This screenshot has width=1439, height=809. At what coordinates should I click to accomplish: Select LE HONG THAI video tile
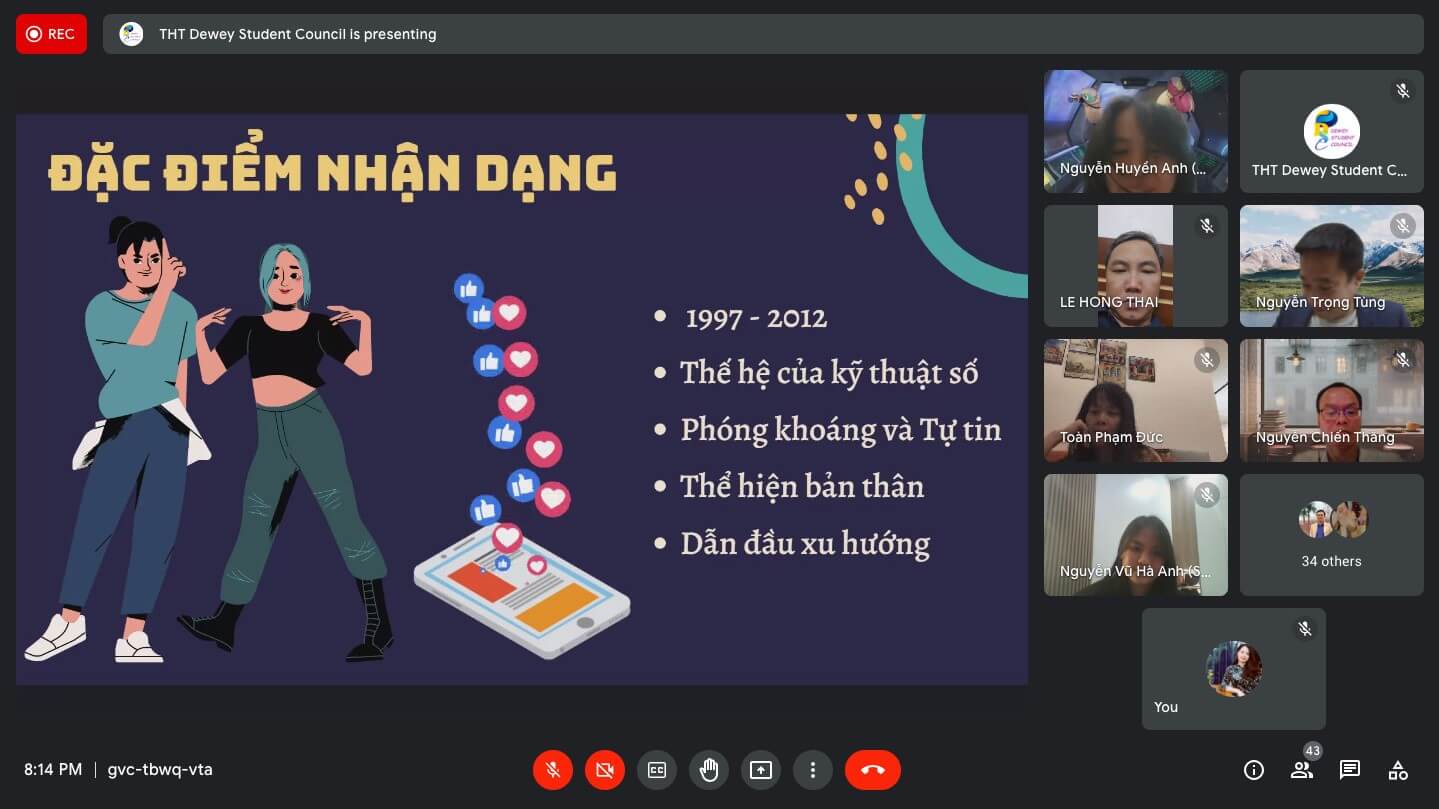pos(1135,266)
